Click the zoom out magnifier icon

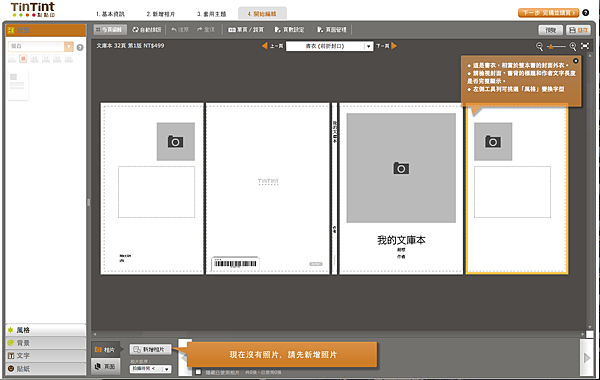pos(540,46)
